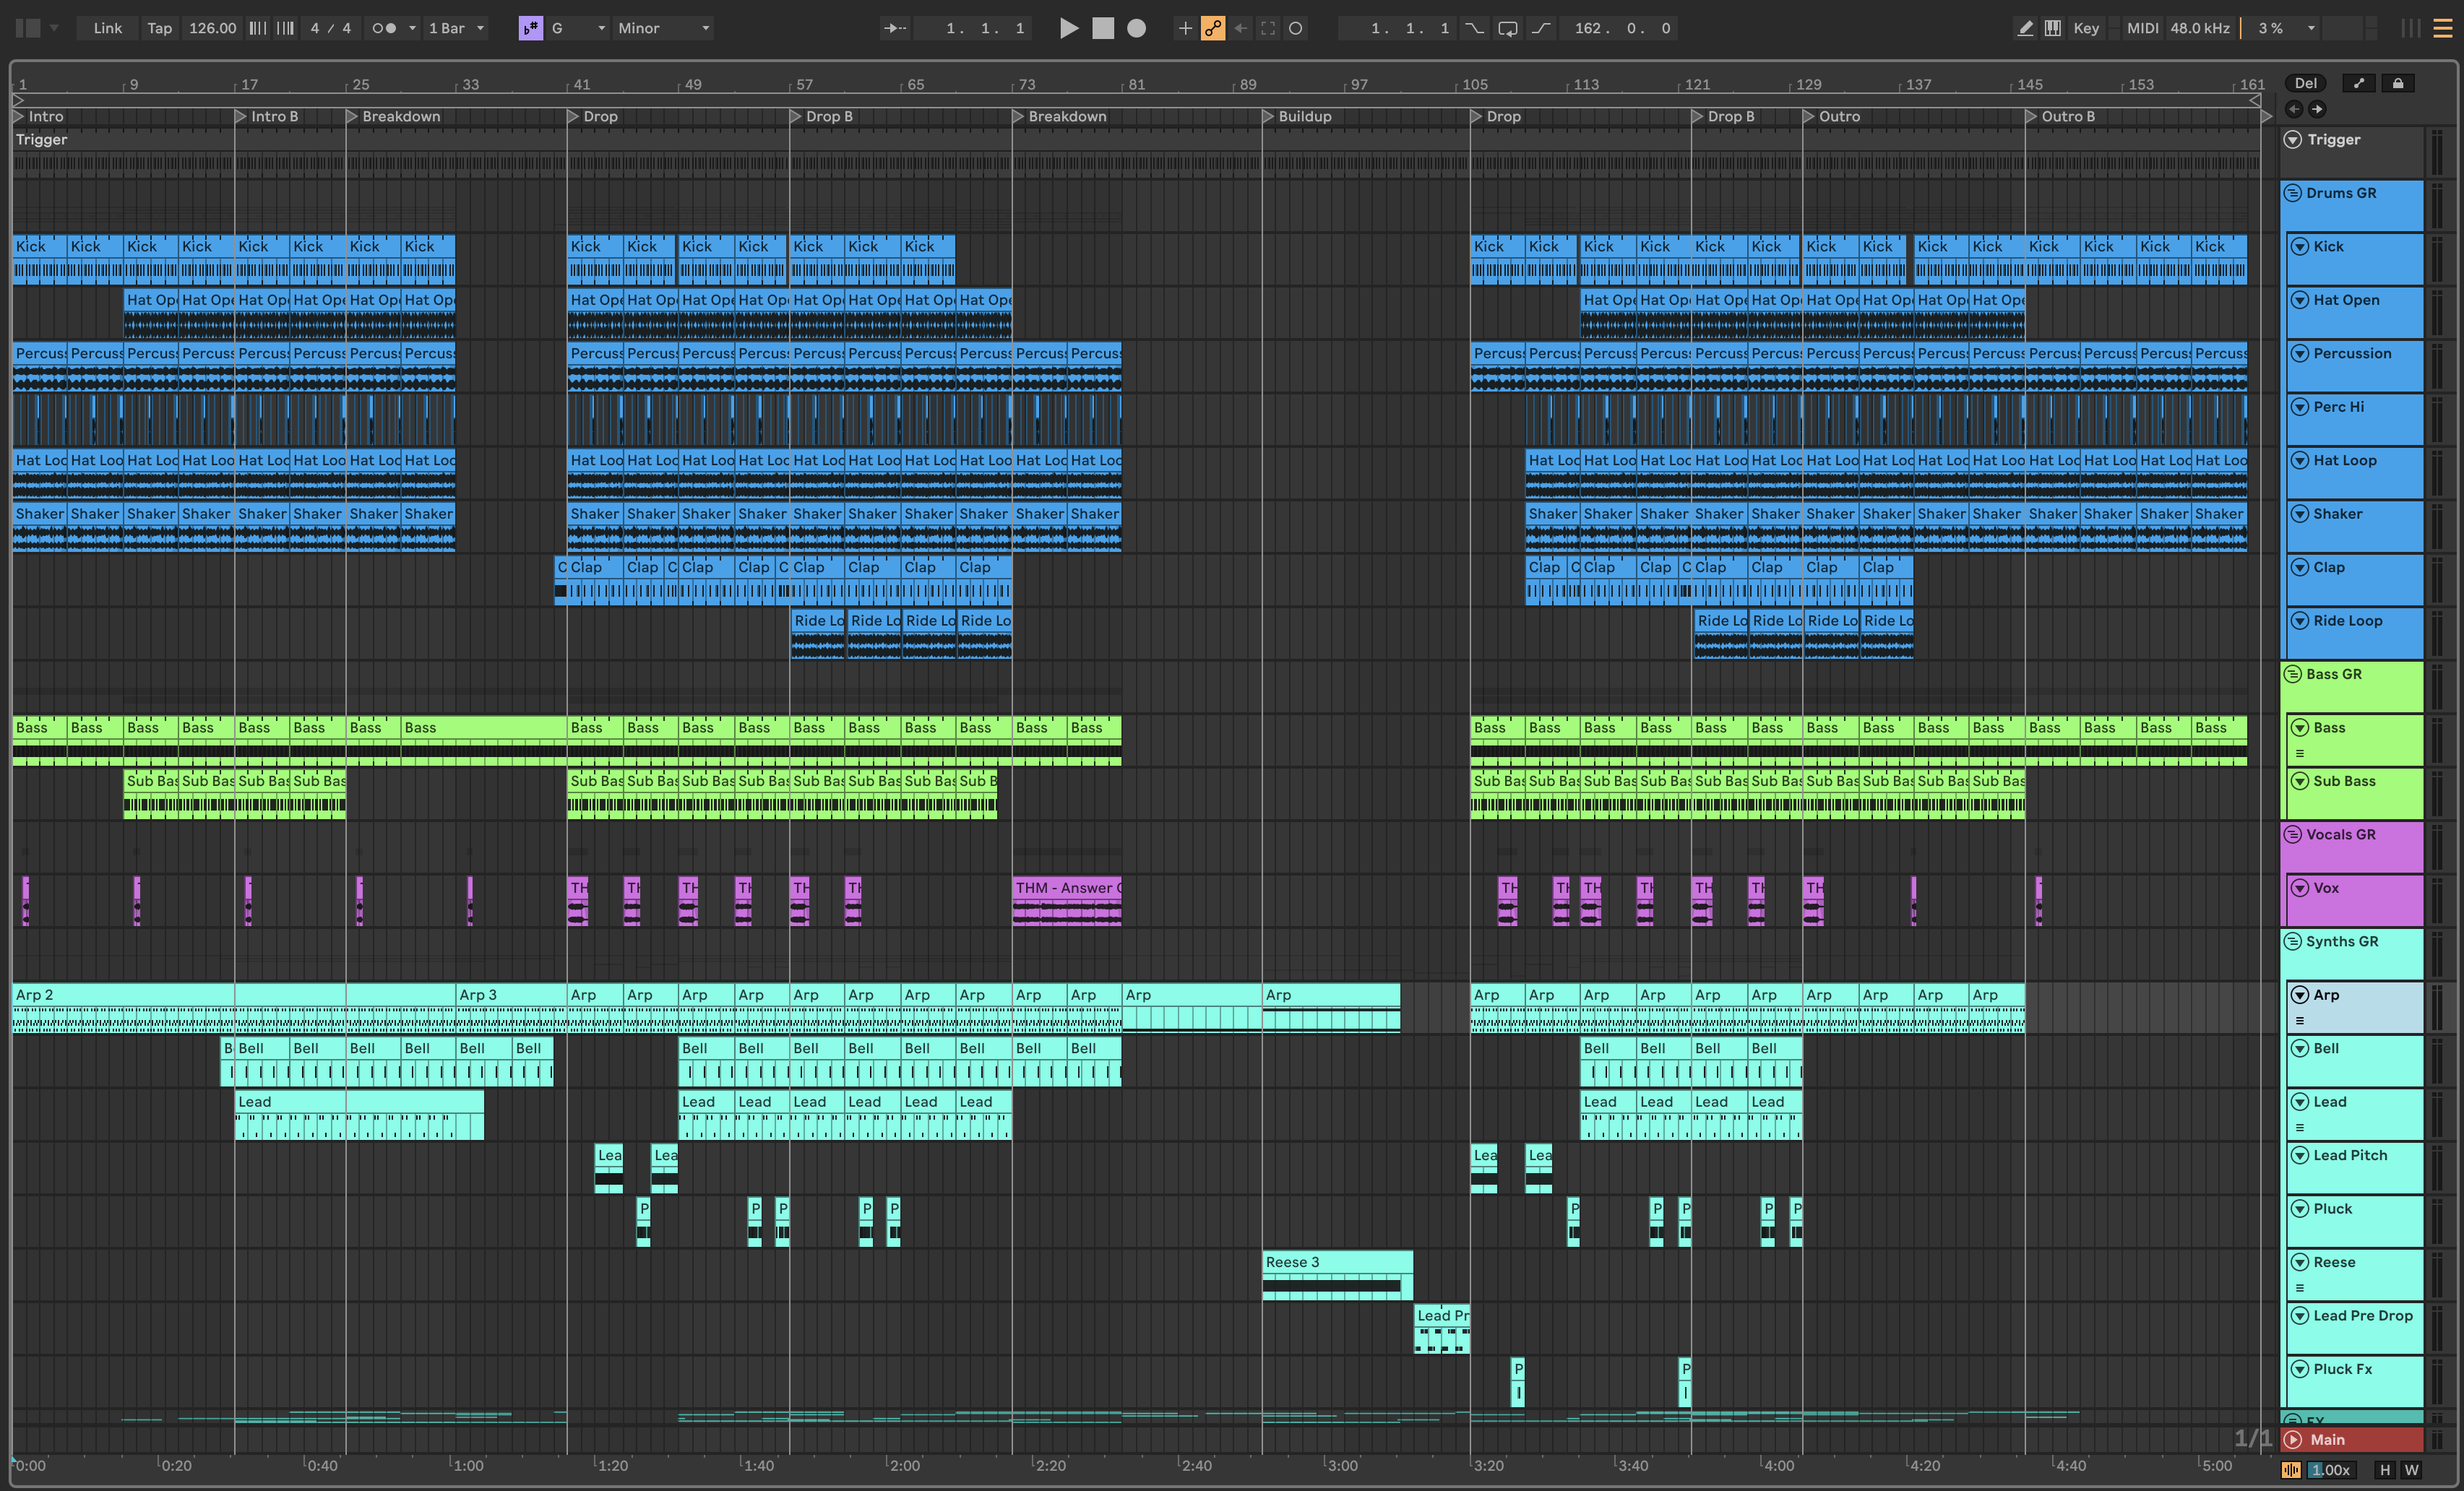Jump to the Buildup locator

(x=1297, y=116)
